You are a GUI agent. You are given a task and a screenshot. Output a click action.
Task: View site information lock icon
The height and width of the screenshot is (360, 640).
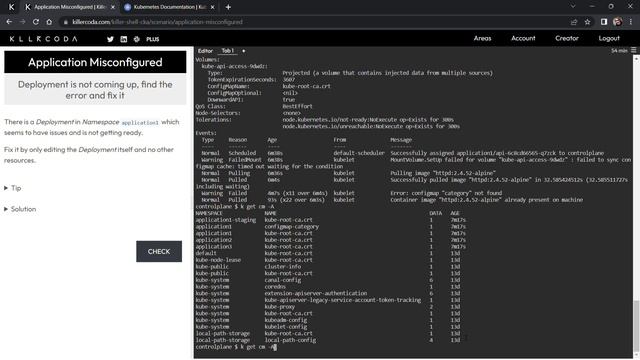point(65,22)
